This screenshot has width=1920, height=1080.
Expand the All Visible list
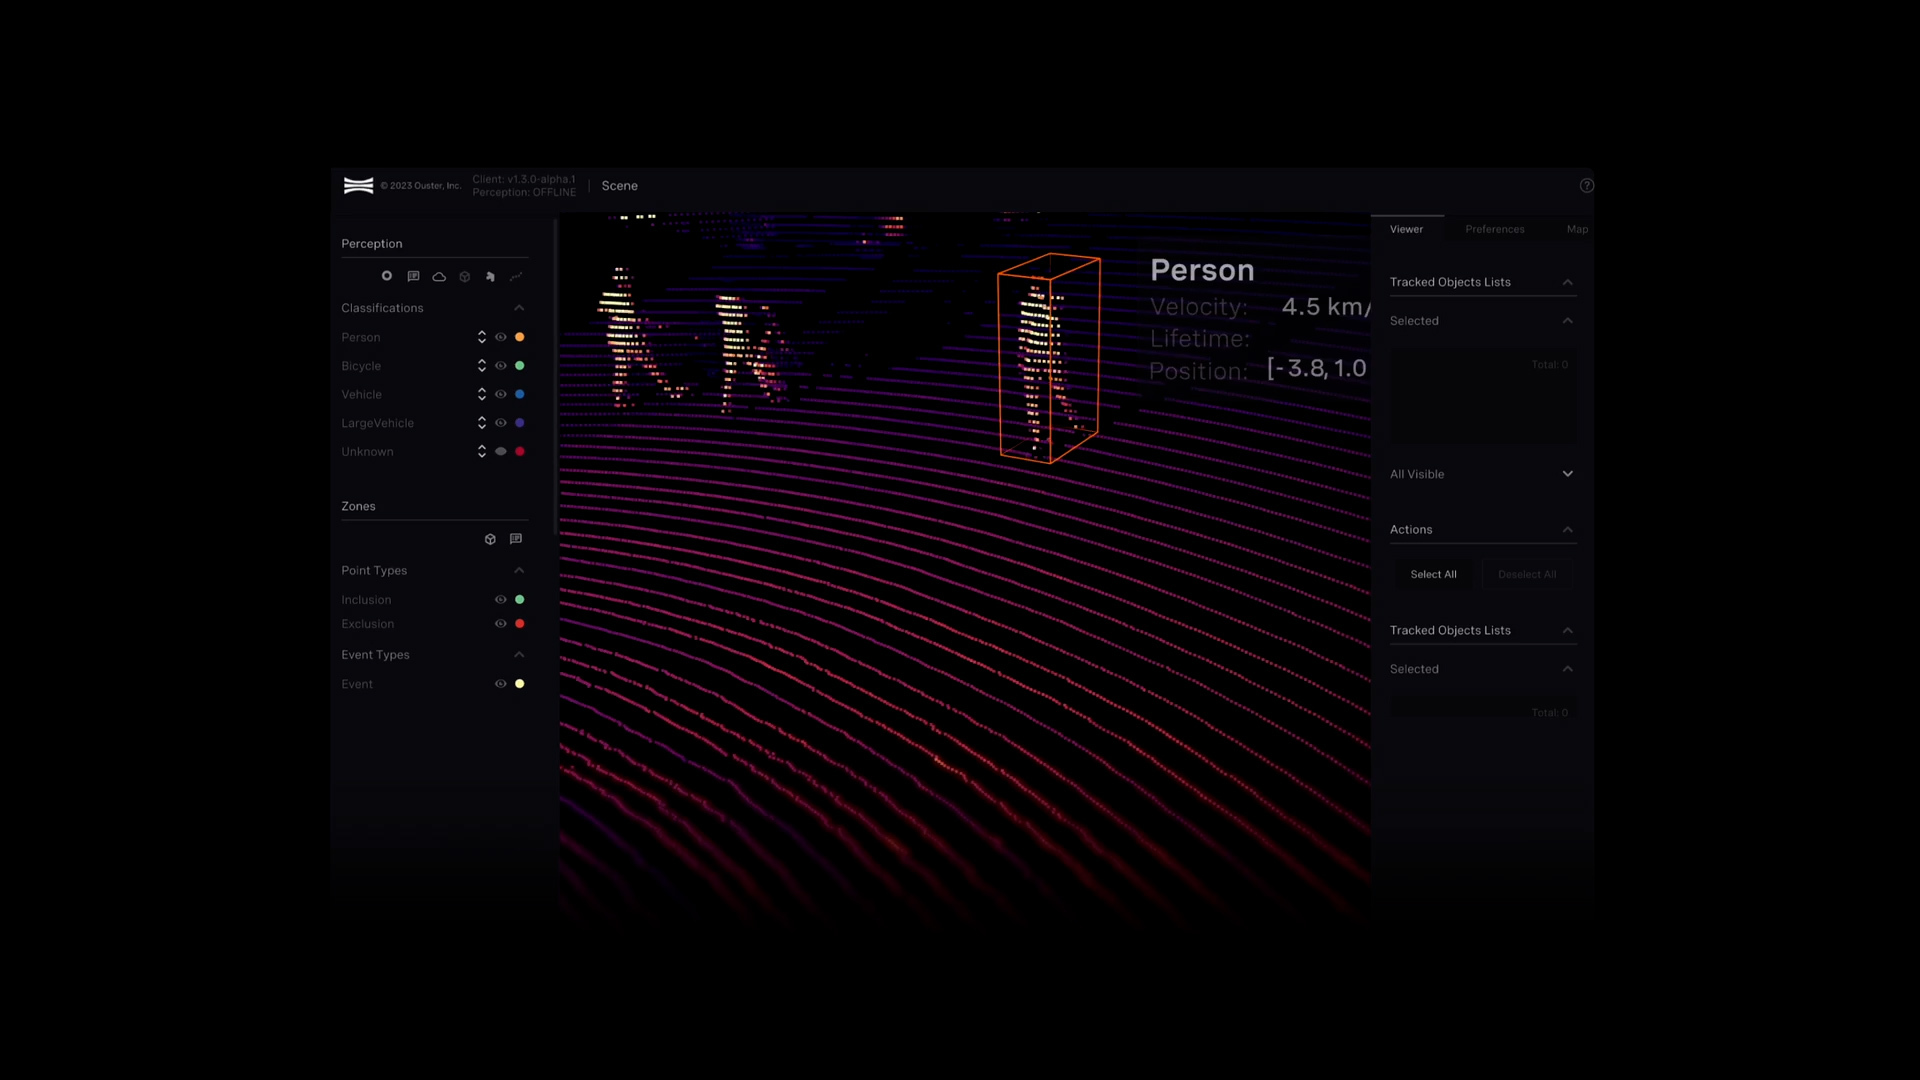pyautogui.click(x=1567, y=474)
